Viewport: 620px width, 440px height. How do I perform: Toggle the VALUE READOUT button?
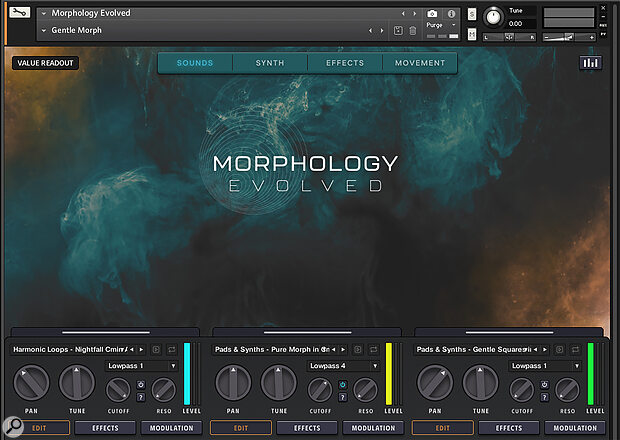point(45,63)
